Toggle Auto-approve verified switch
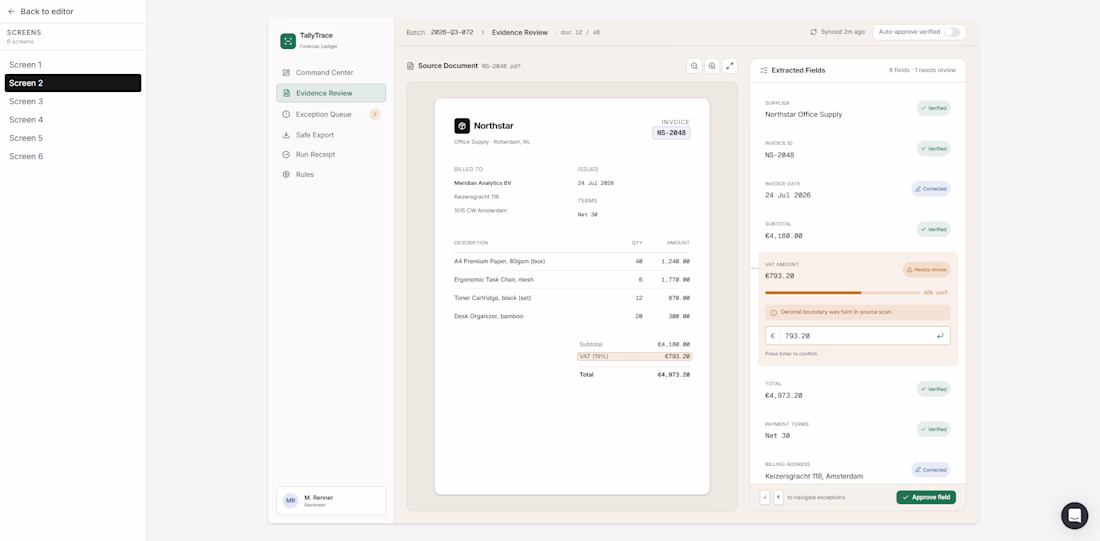The width and height of the screenshot is (1100, 541). (951, 32)
